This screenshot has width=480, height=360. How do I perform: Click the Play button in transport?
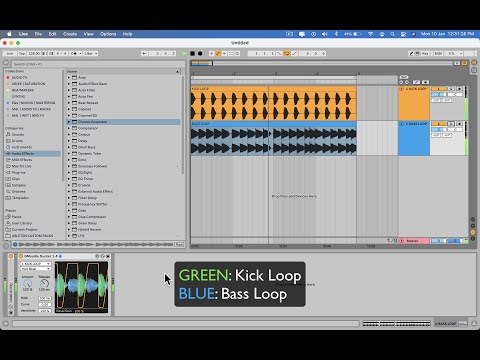point(184,53)
